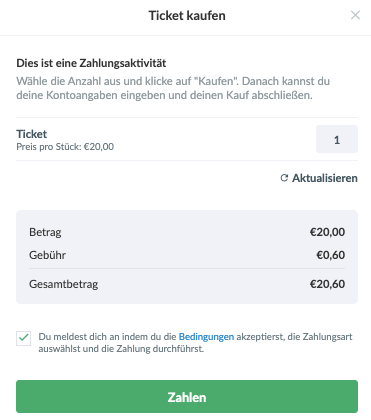Open the Bedingungen terms link
The width and height of the screenshot is (371, 420).
click(206, 337)
